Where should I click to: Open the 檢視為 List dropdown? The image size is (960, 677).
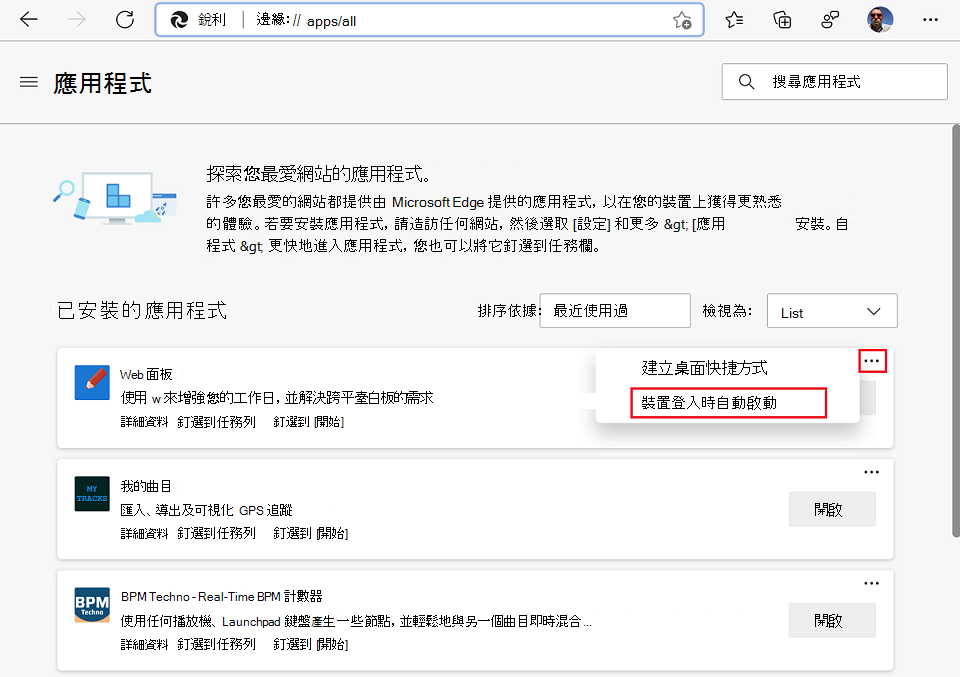click(832, 310)
